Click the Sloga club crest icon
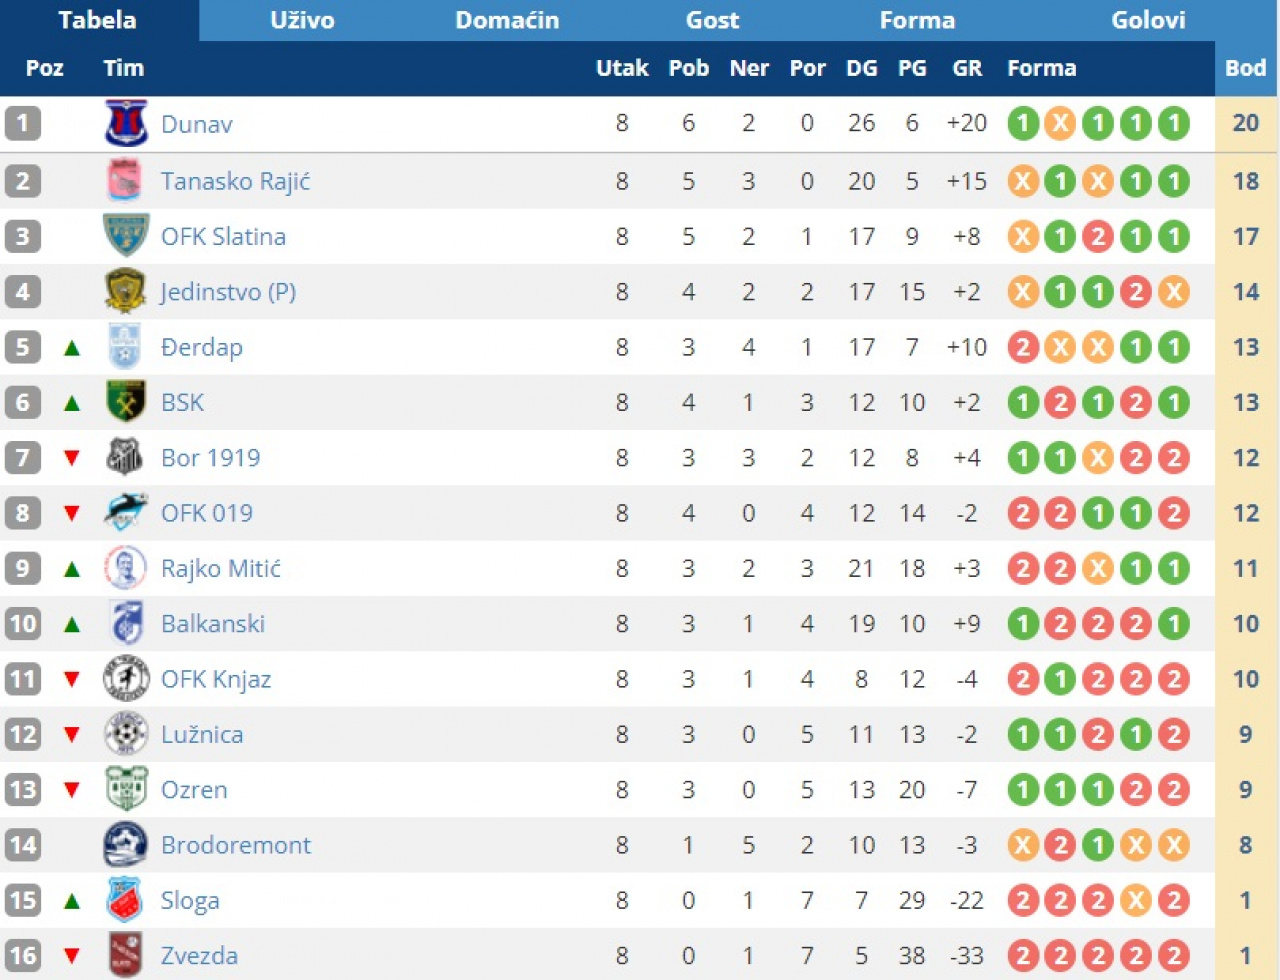The image size is (1280, 980). point(126,900)
